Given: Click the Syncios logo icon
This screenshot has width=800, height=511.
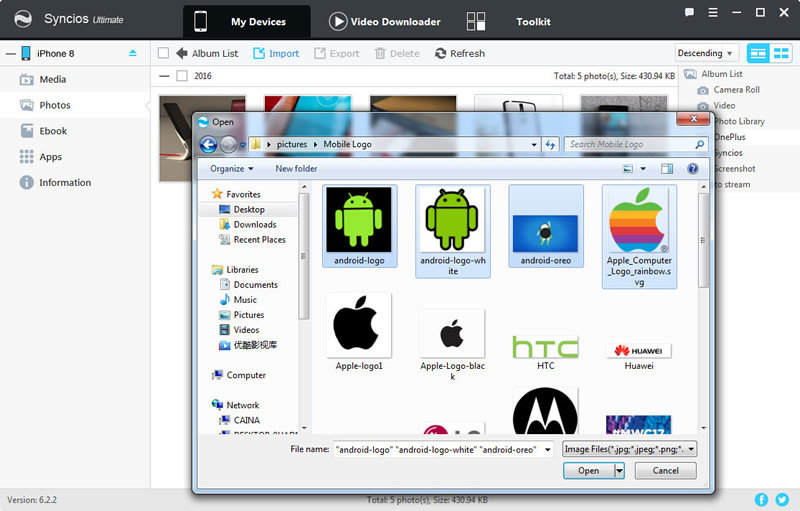Looking at the screenshot, I should [22, 19].
